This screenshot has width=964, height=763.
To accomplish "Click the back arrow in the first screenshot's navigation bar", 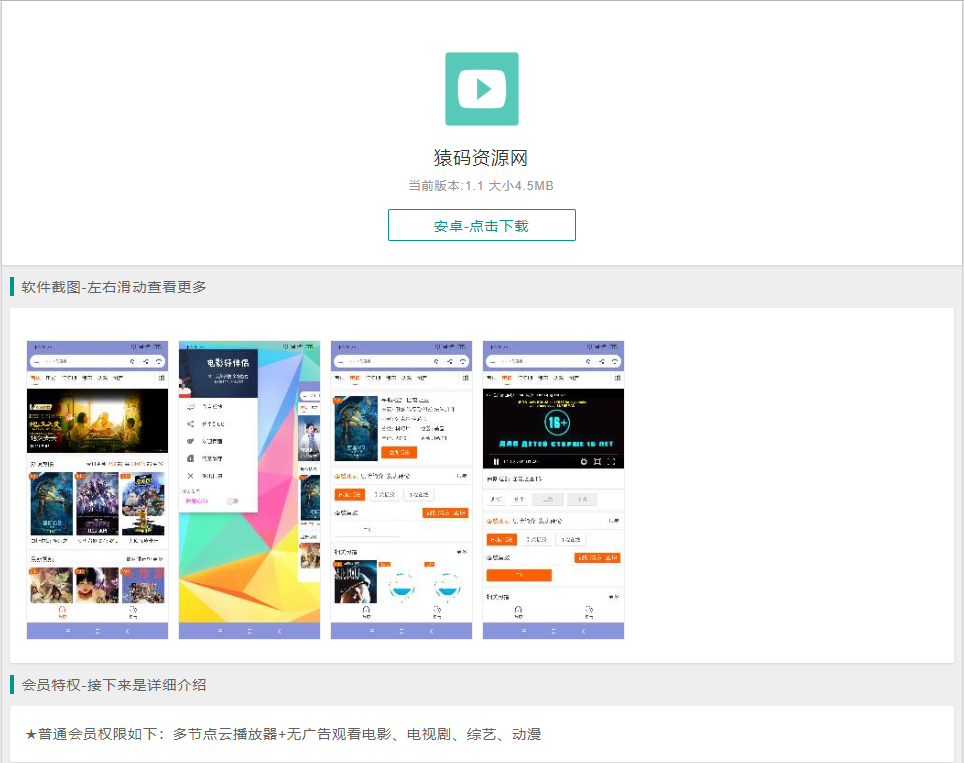I will (127, 631).
